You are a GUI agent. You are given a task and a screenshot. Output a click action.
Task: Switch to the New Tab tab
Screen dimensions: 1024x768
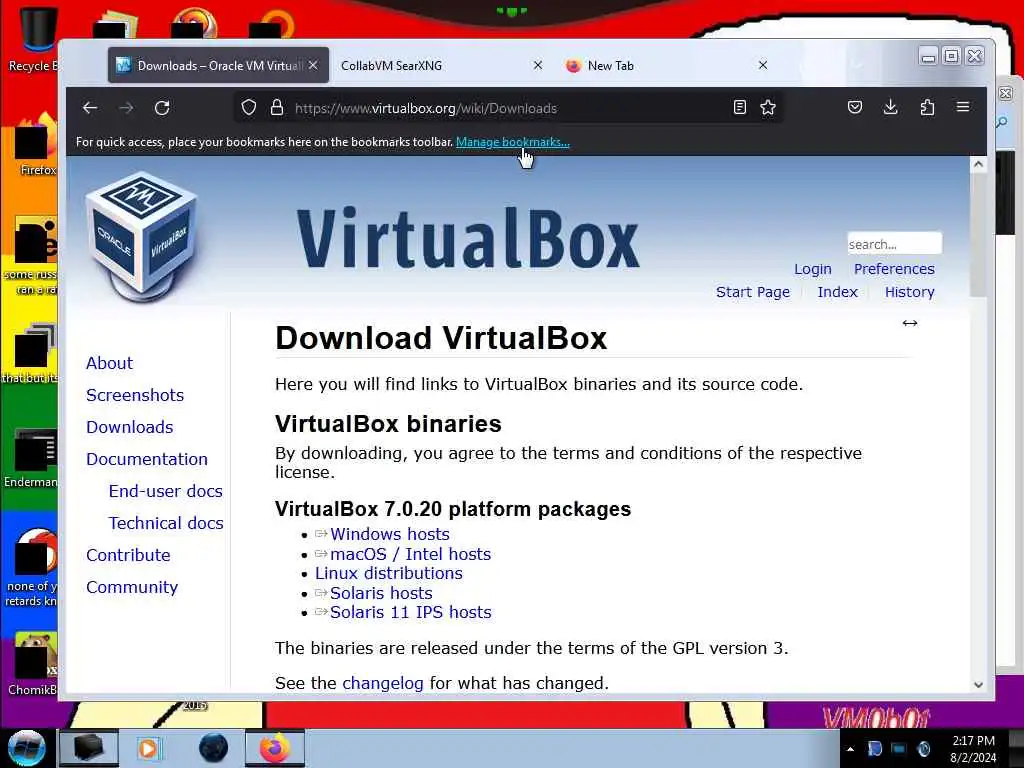pos(666,65)
